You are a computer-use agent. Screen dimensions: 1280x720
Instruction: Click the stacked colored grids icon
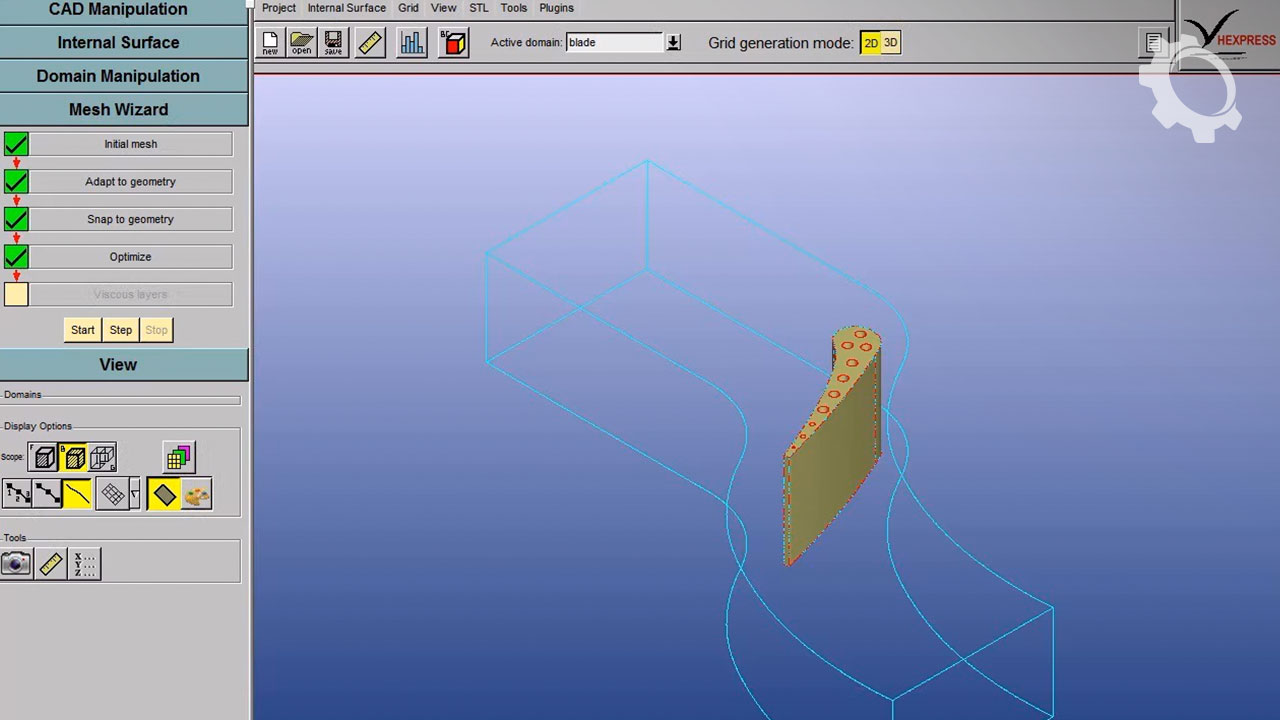tap(179, 458)
